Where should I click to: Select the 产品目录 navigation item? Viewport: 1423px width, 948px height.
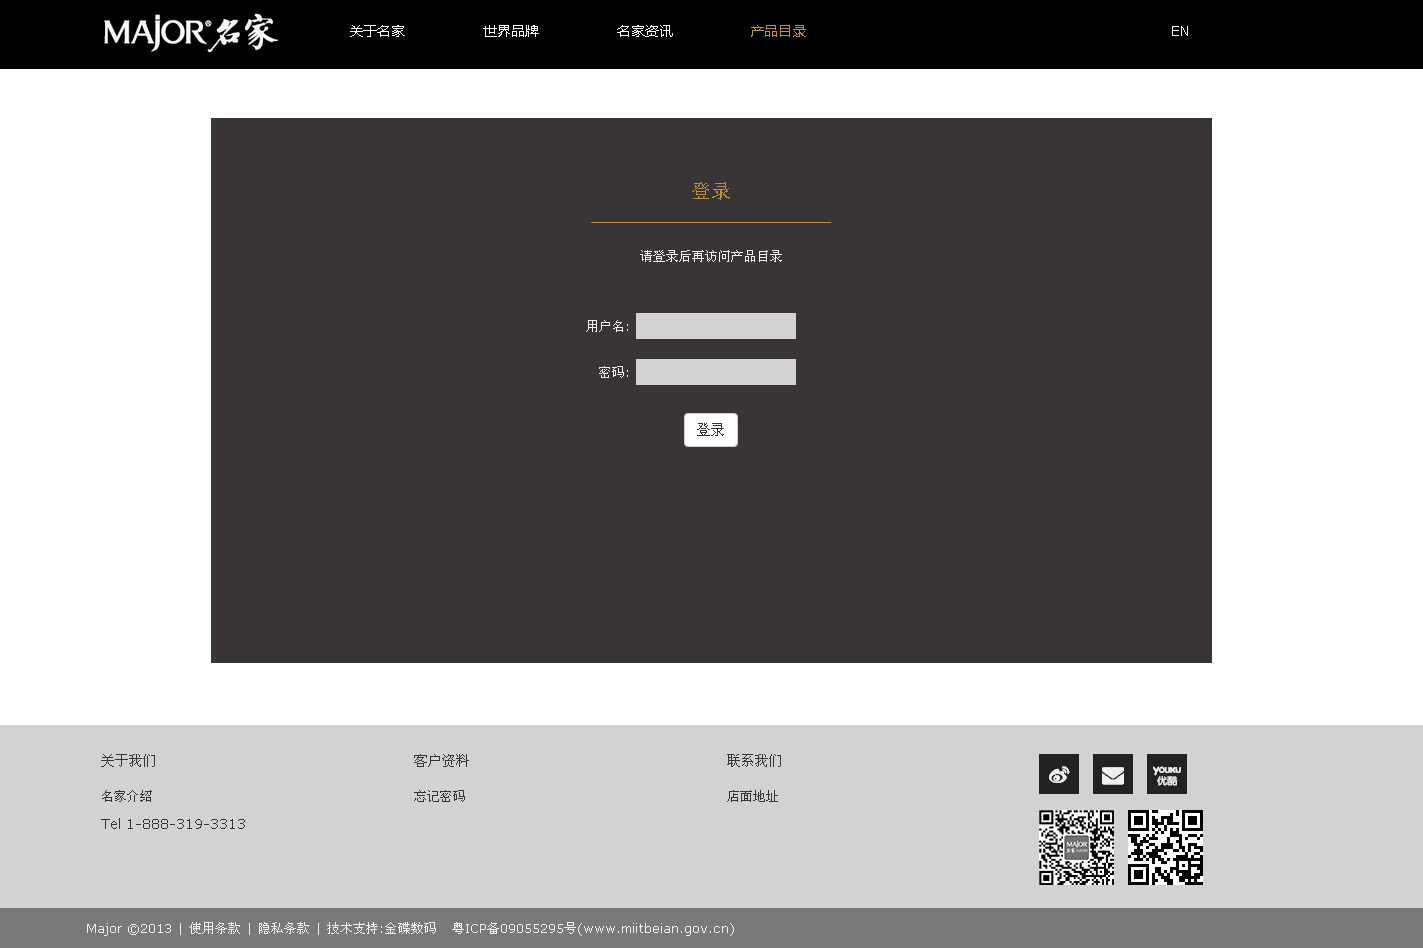[778, 32]
